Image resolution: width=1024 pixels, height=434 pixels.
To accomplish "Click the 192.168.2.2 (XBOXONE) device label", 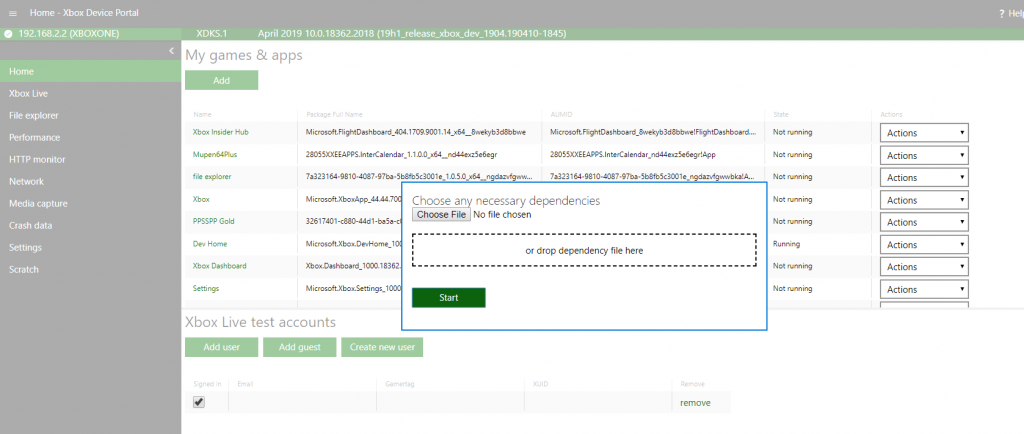I will click(x=69, y=33).
